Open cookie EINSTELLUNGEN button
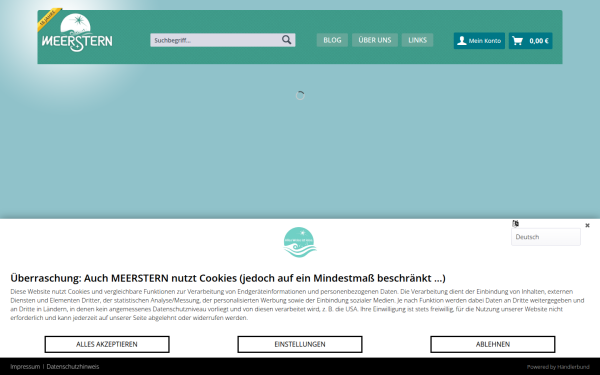The height and width of the screenshot is (375, 600). coord(300,344)
